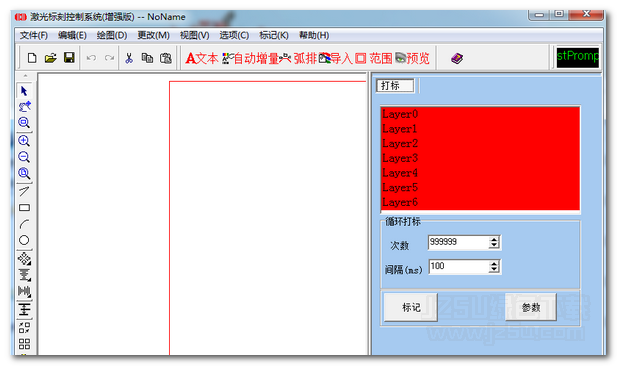Select the rectangle drawing tool
Image resolution: width=617 pixels, height=366 pixels.
[x=24, y=207]
